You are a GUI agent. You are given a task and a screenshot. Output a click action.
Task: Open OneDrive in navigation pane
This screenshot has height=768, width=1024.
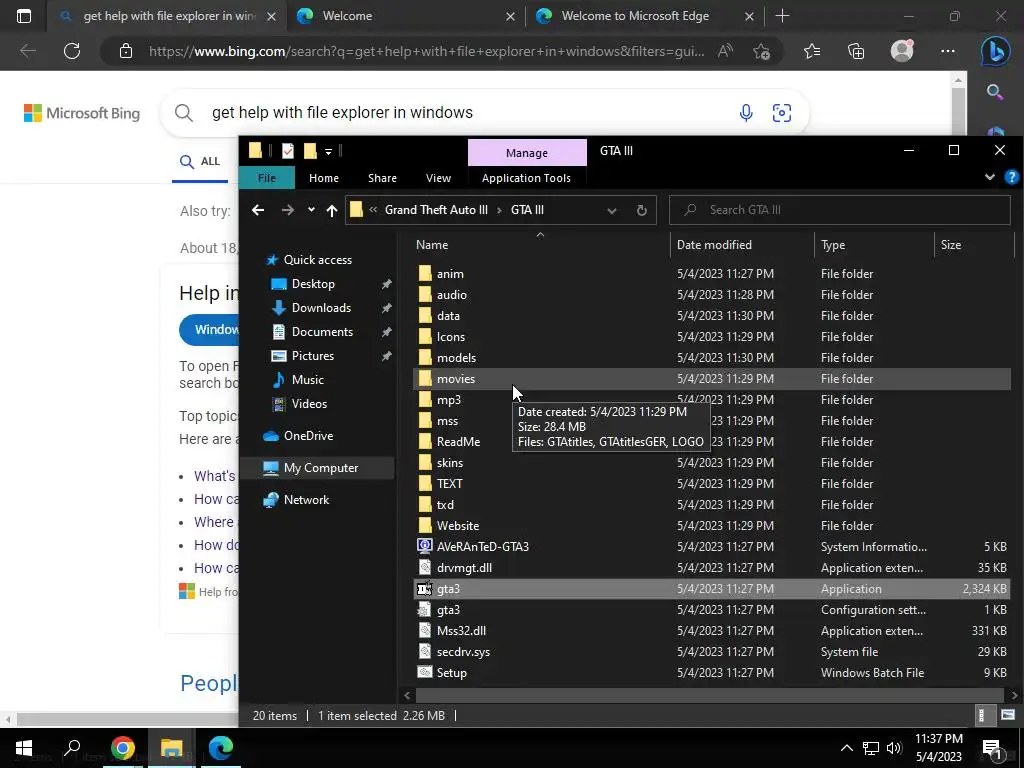[308, 436]
